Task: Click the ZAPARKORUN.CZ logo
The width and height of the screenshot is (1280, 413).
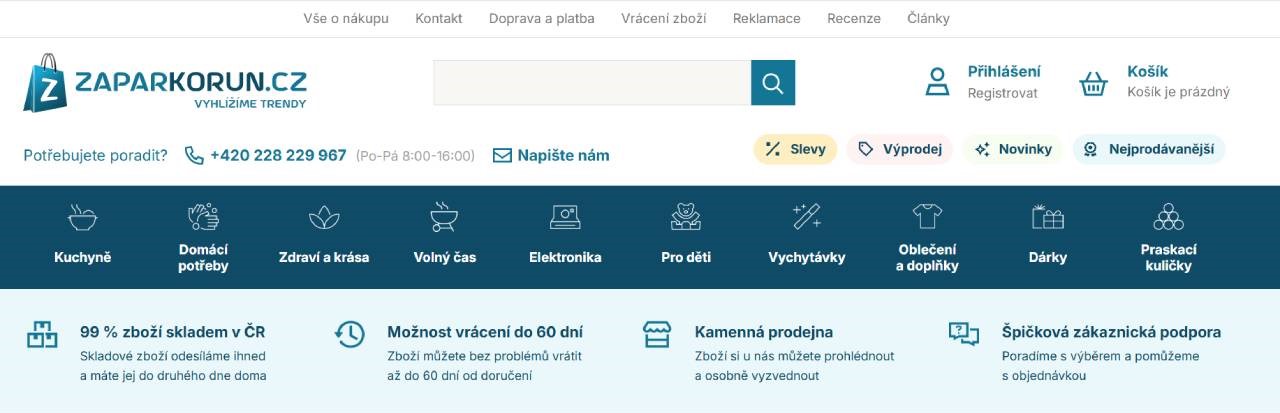Action: click(x=165, y=83)
